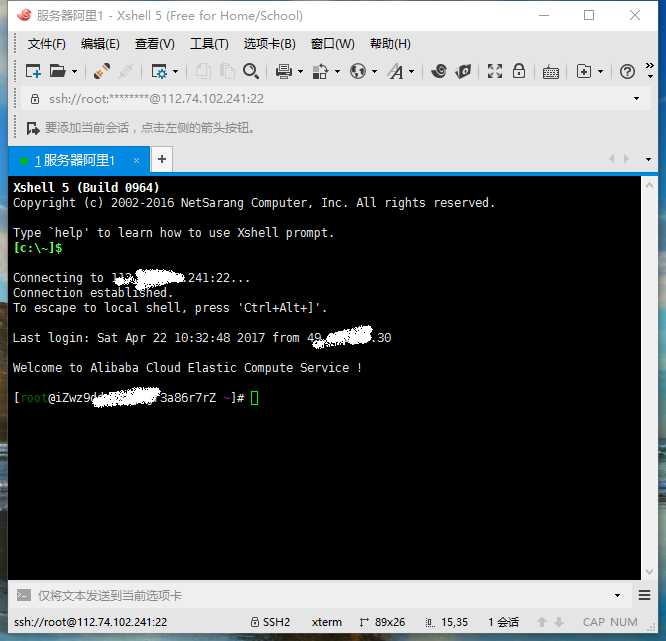Click the New session toolbar icon
The image size is (666, 641).
[33, 71]
